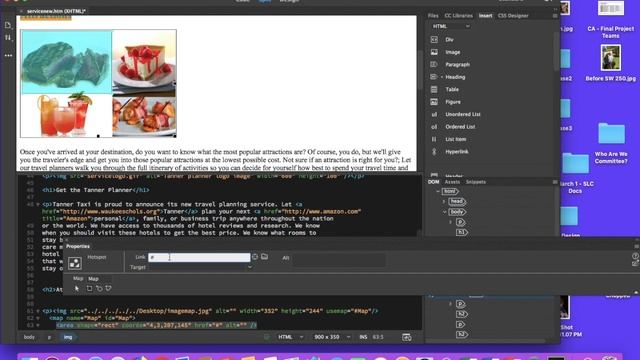Open the HTML language dropdown in status bar
This screenshot has width=640, height=360.
pos(291,337)
